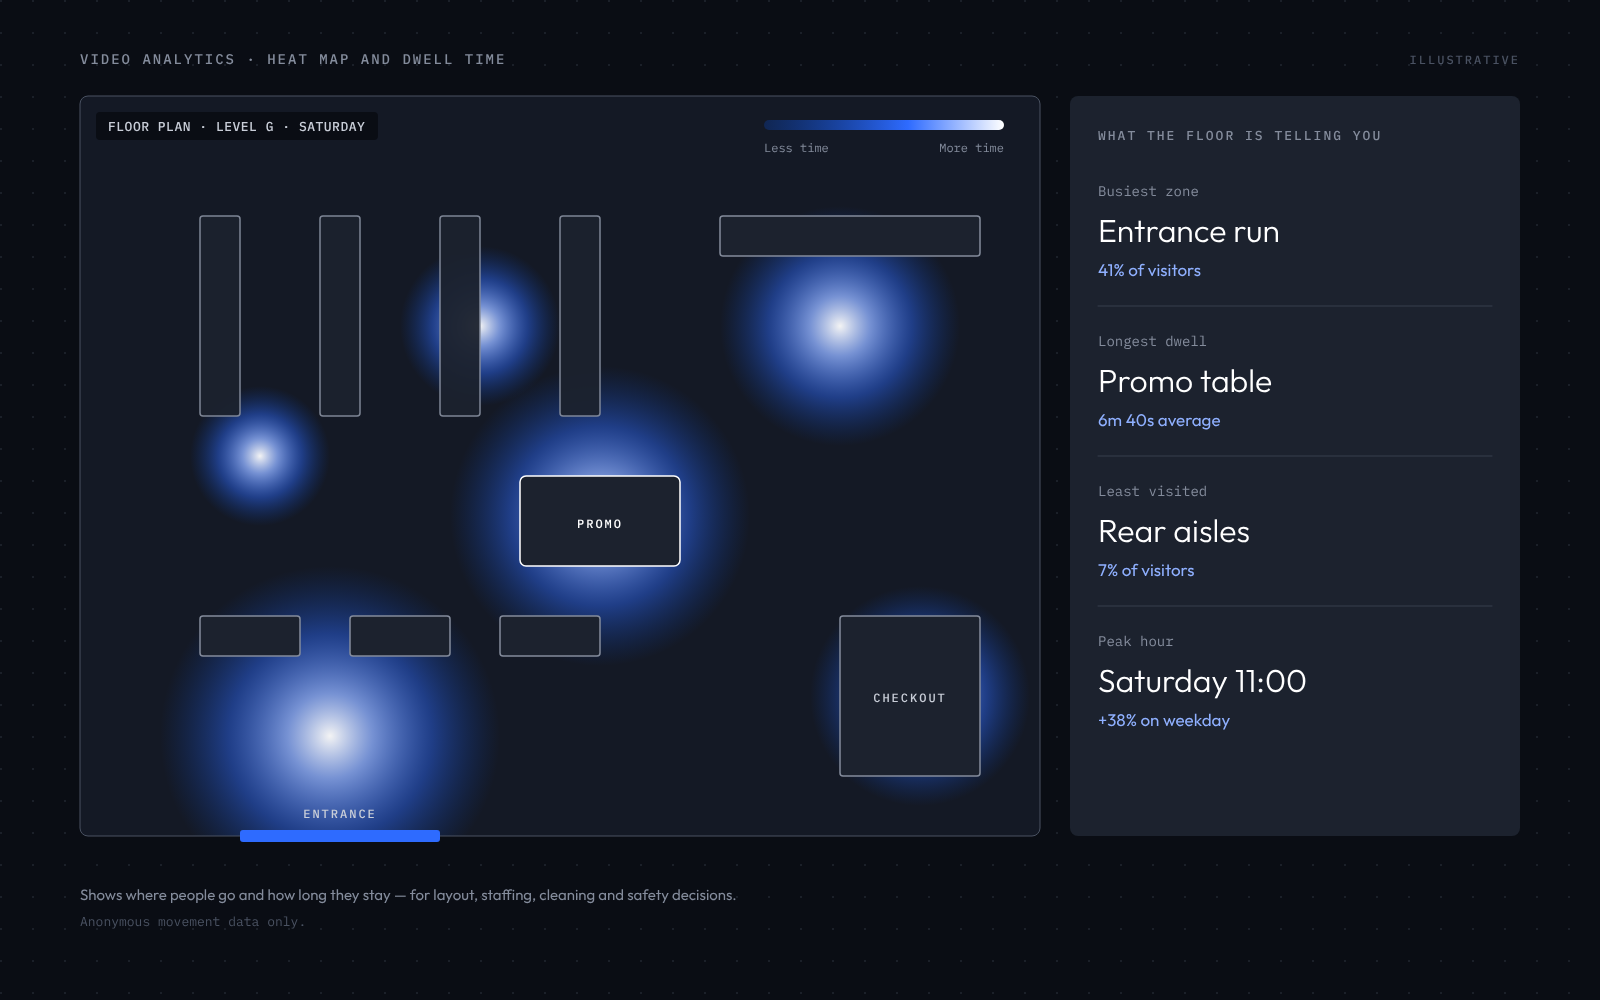Click the blue ENTRANCE bar

point(340,836)
